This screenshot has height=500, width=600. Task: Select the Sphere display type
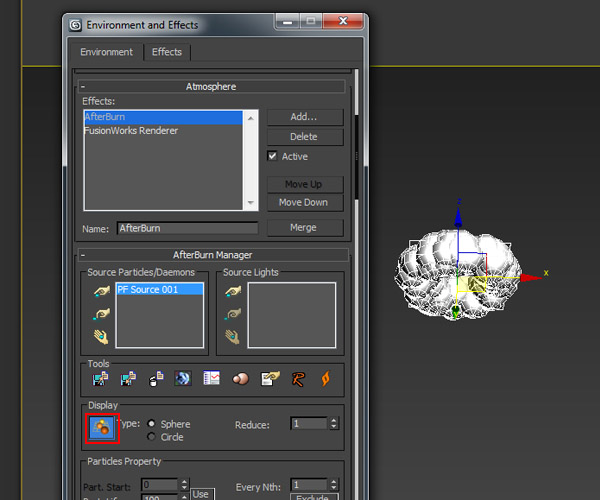(x=151, y=423)
